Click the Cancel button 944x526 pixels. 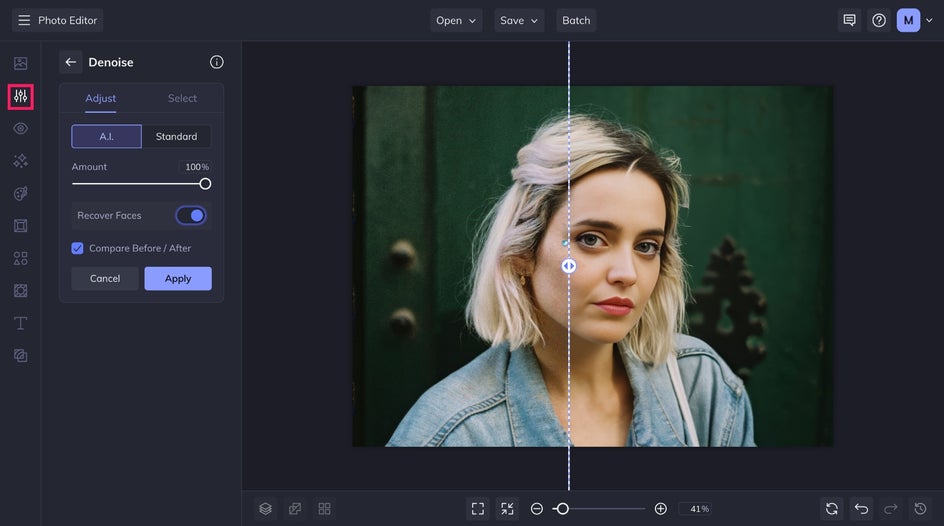click(x=105, y=279)
